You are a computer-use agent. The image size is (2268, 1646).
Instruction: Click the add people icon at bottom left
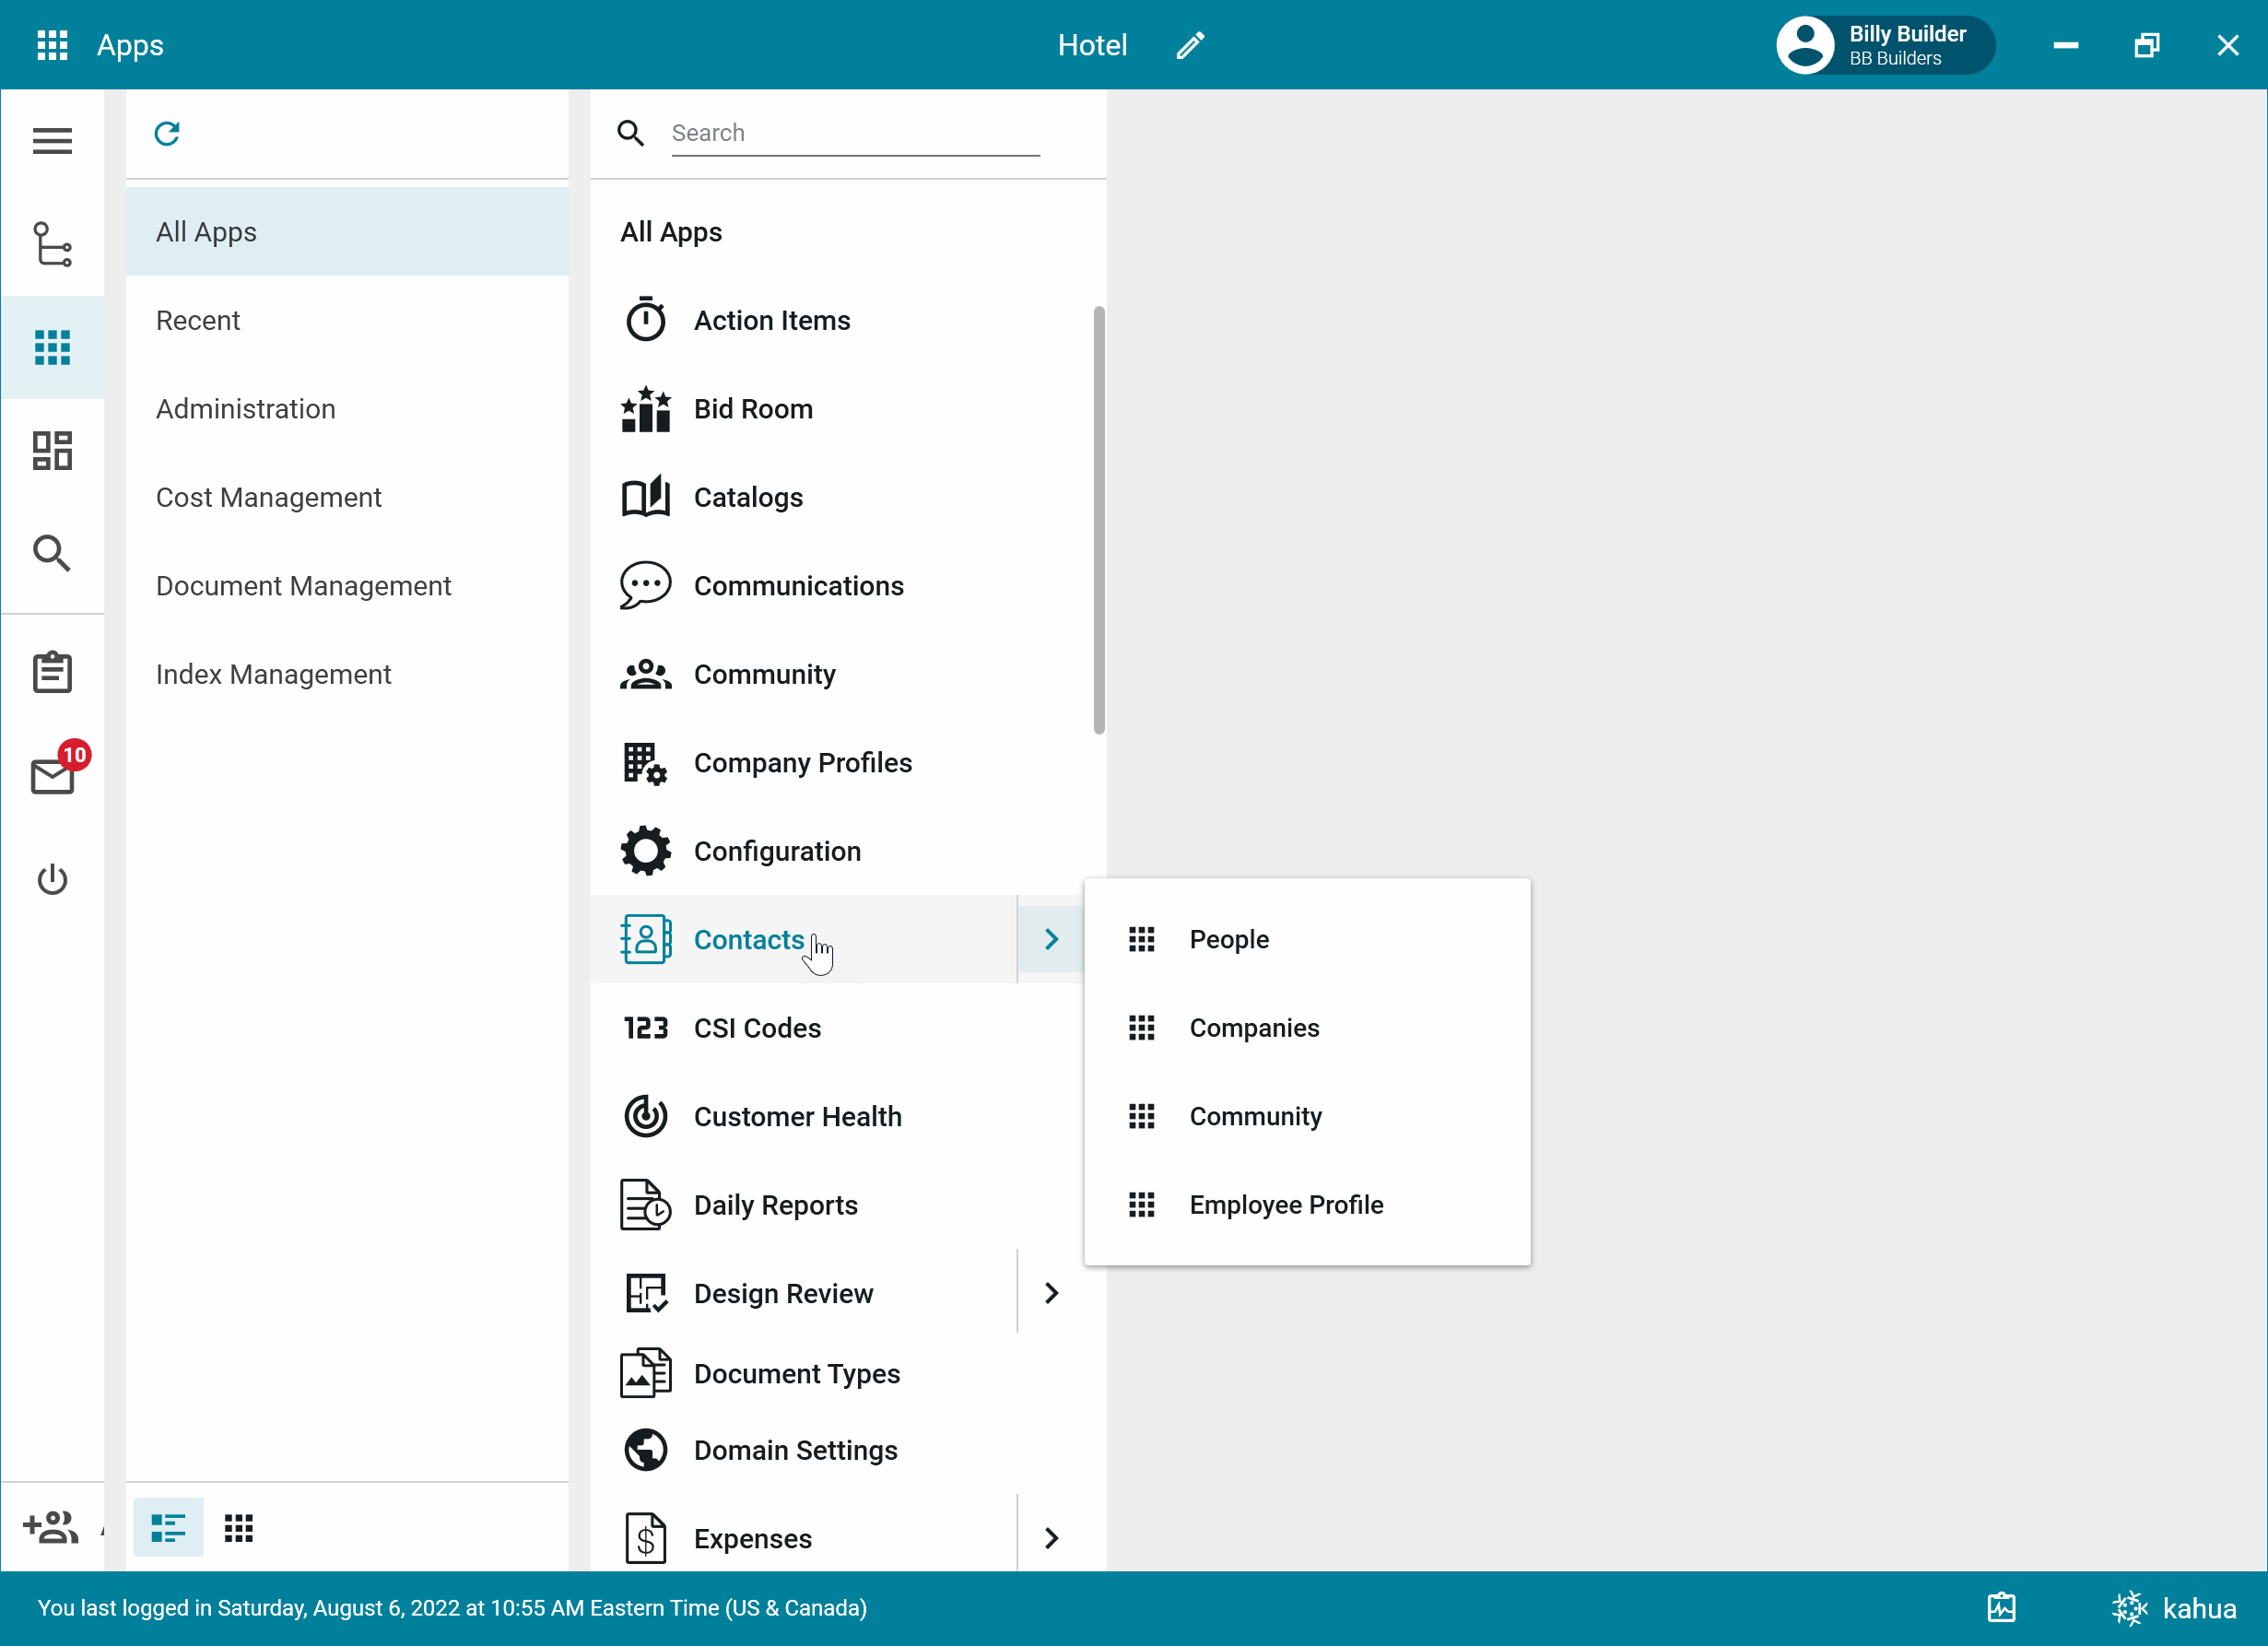click(50, 1527)
